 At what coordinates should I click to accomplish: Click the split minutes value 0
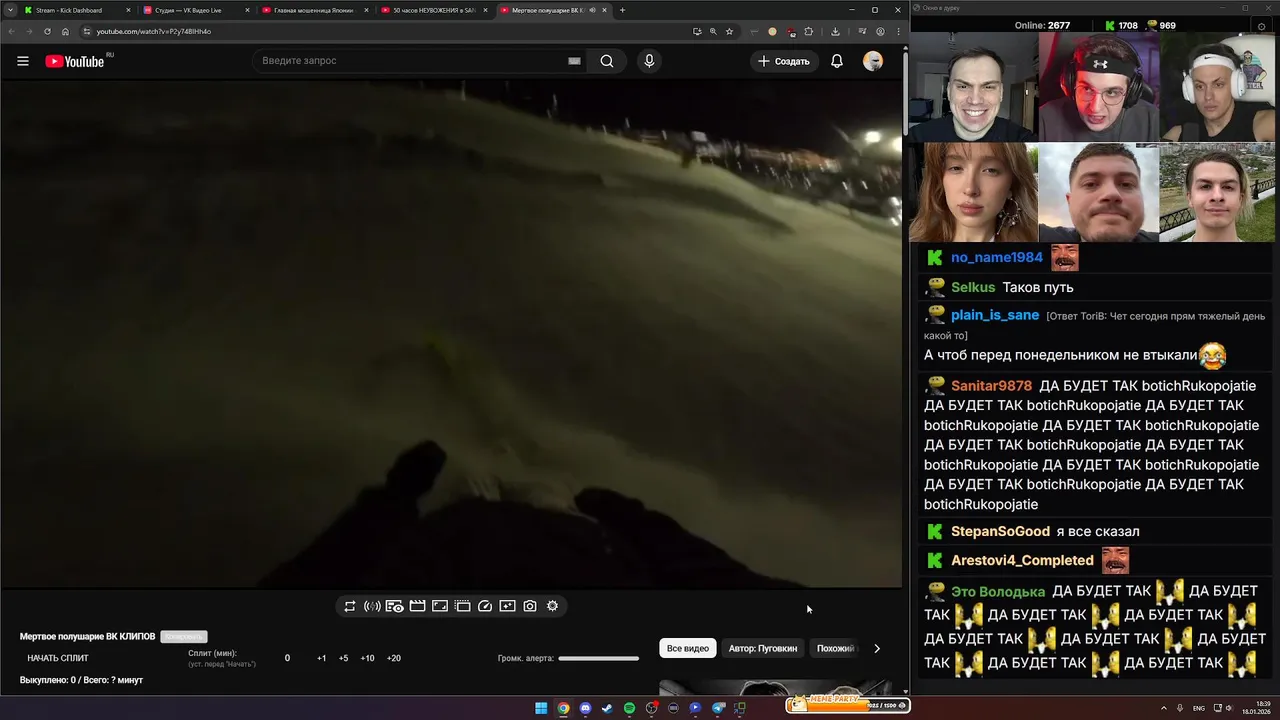[x=287, y=658]
